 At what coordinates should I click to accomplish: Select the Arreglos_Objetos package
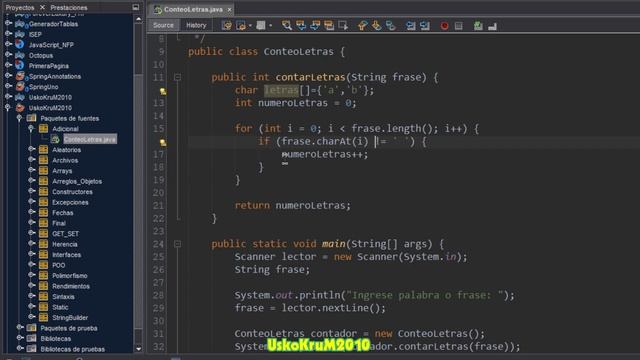[x=77, y=181]
